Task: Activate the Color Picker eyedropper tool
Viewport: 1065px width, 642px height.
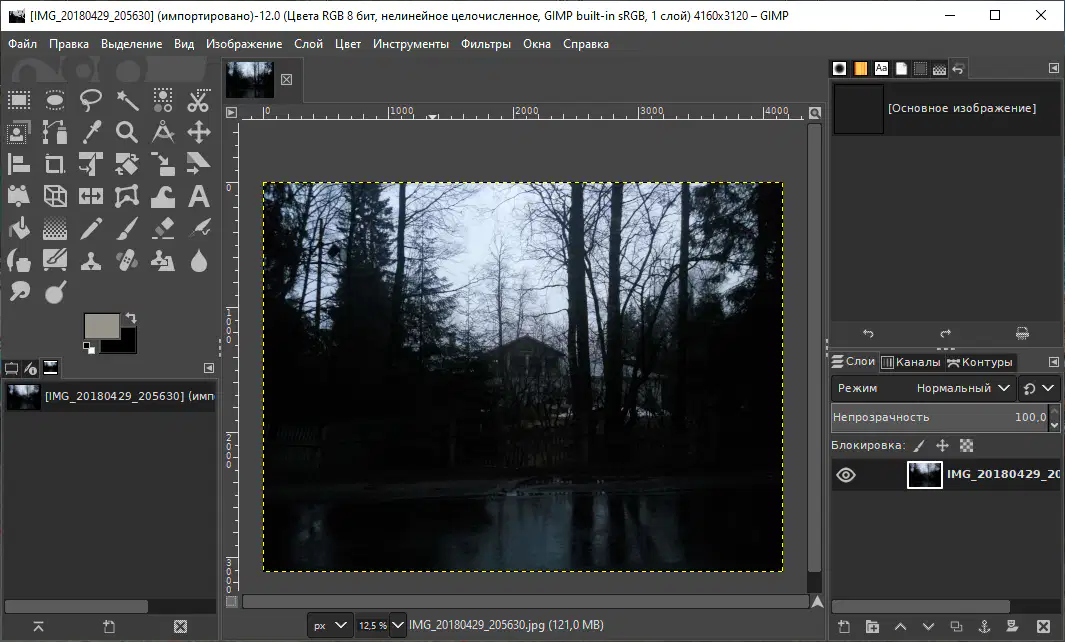Action: pyautogui.click(x=91, y=132)
